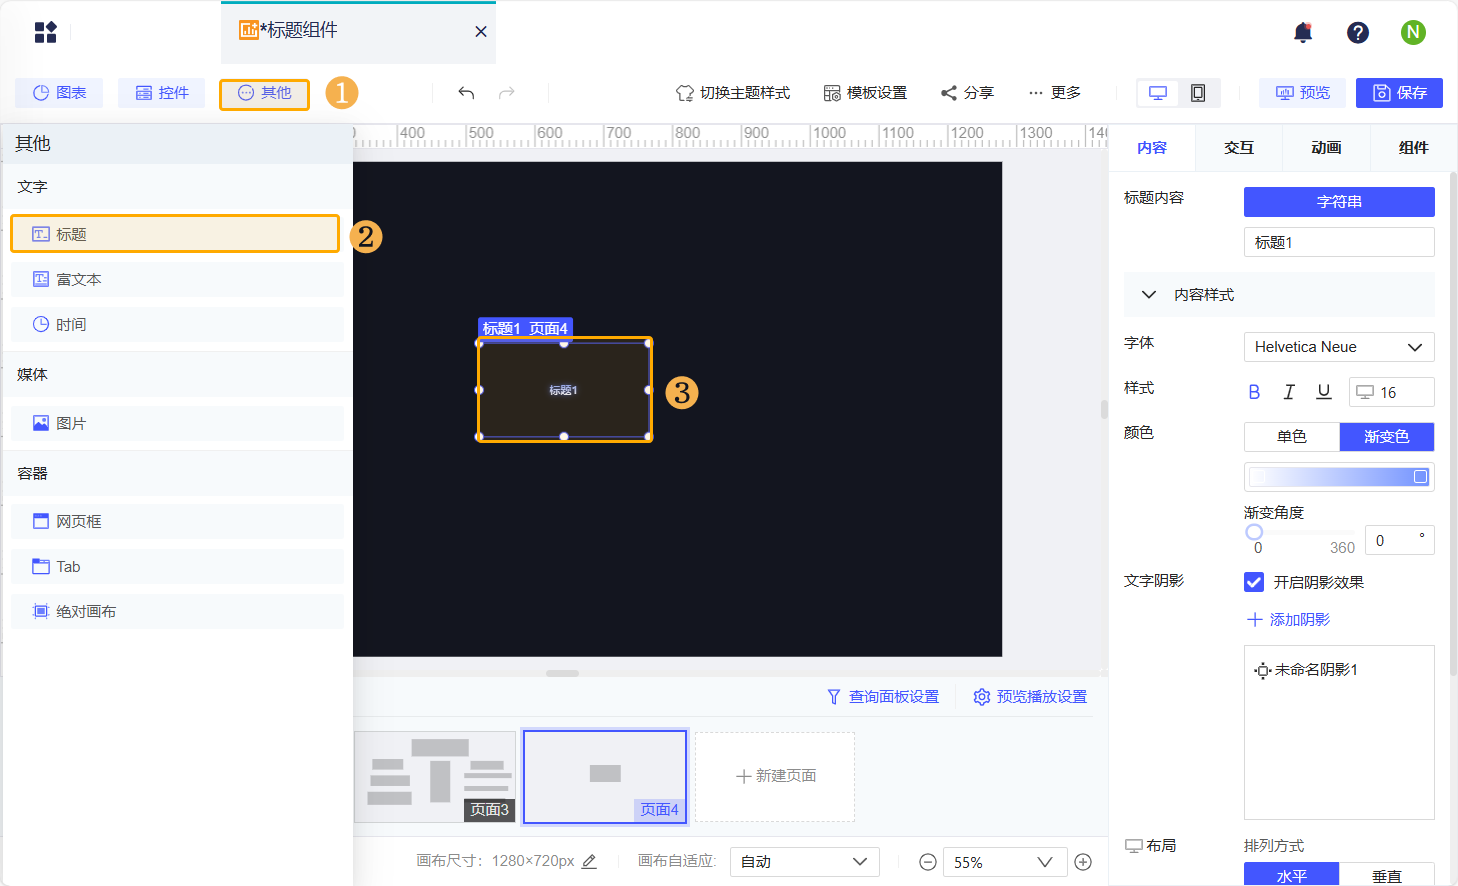The width and height of the screenshot is (1458, 886).
Task: Add a 图片 image component
Action: coord(177,423)
